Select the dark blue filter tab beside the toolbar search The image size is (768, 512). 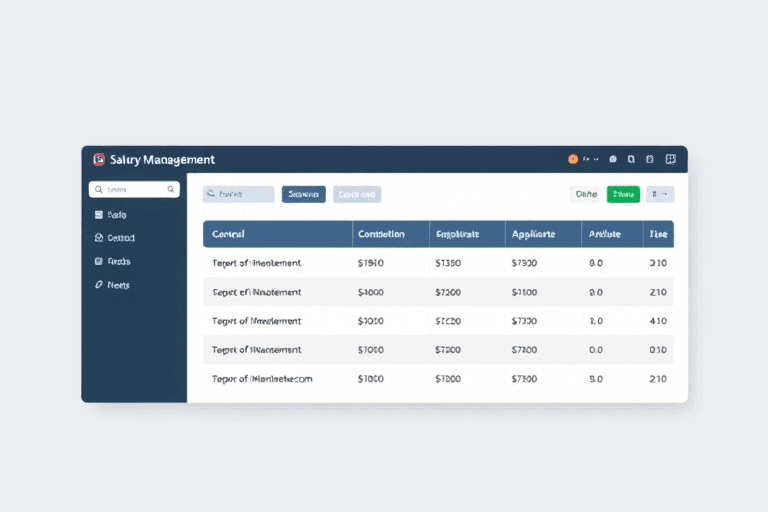[x=304, y=195]
